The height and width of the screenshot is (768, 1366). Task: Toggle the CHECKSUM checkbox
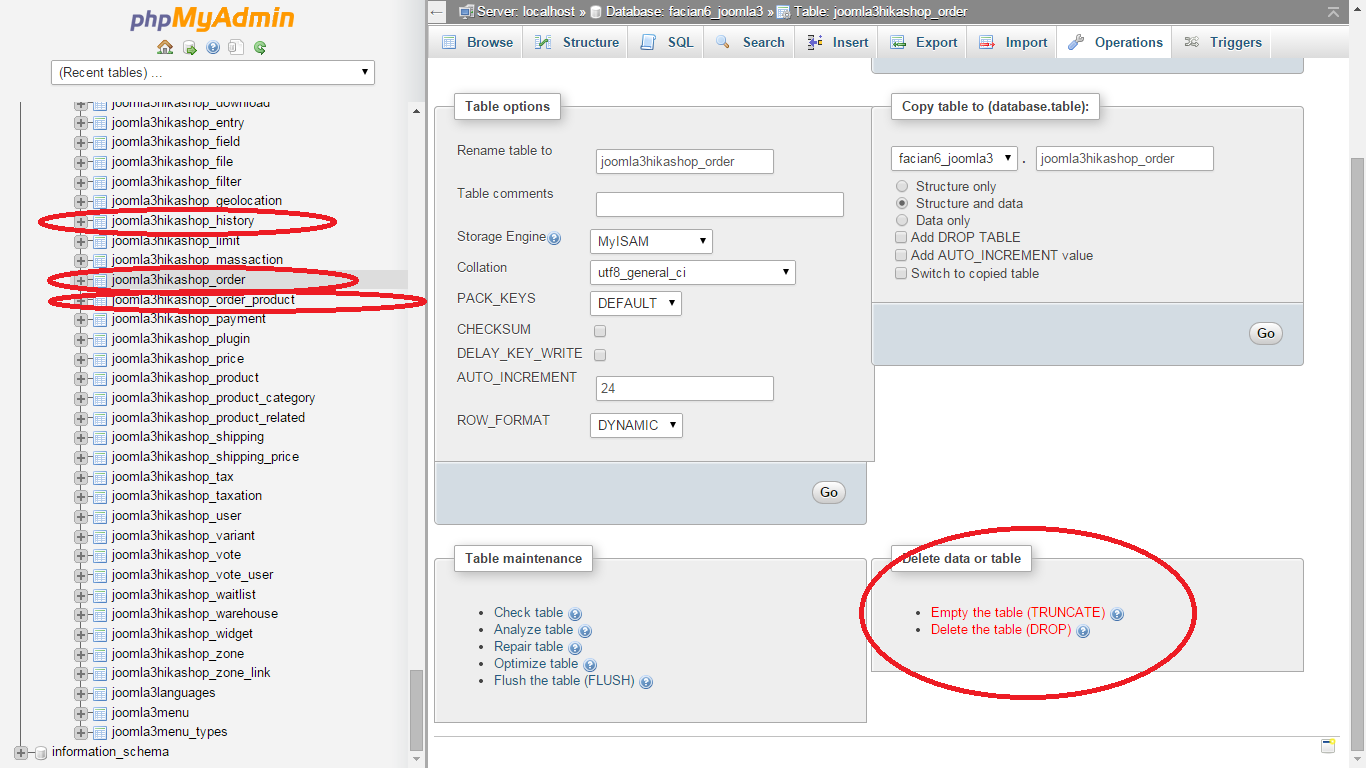pos(600,331)
